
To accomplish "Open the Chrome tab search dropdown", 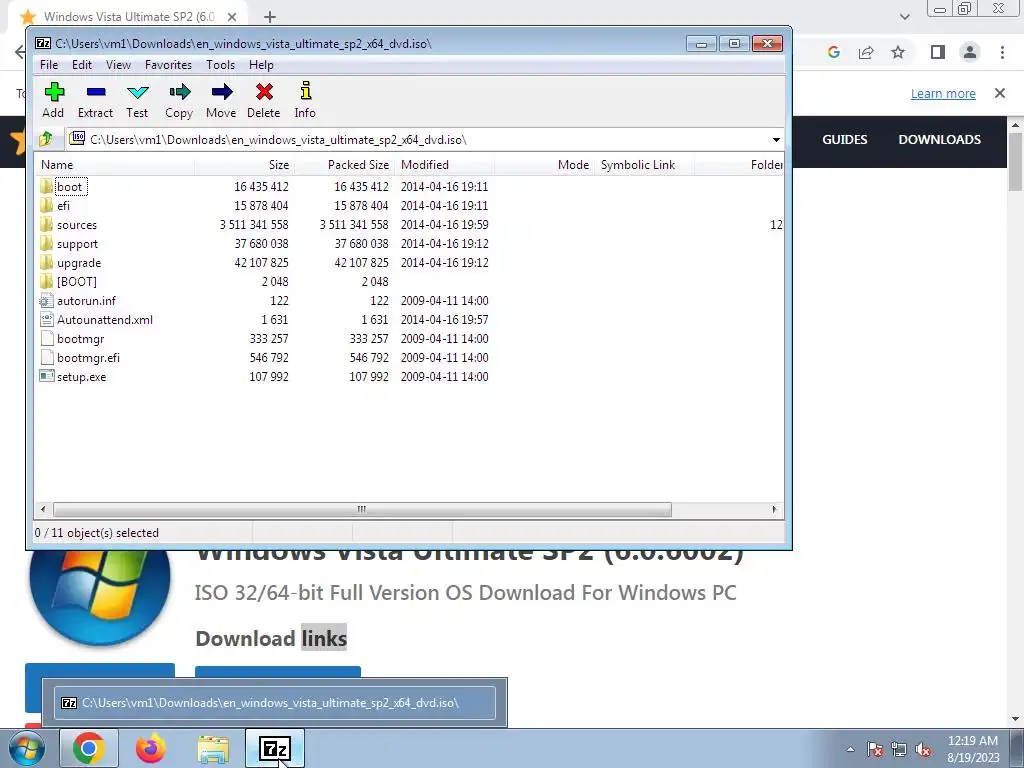I will pos(904,16).
